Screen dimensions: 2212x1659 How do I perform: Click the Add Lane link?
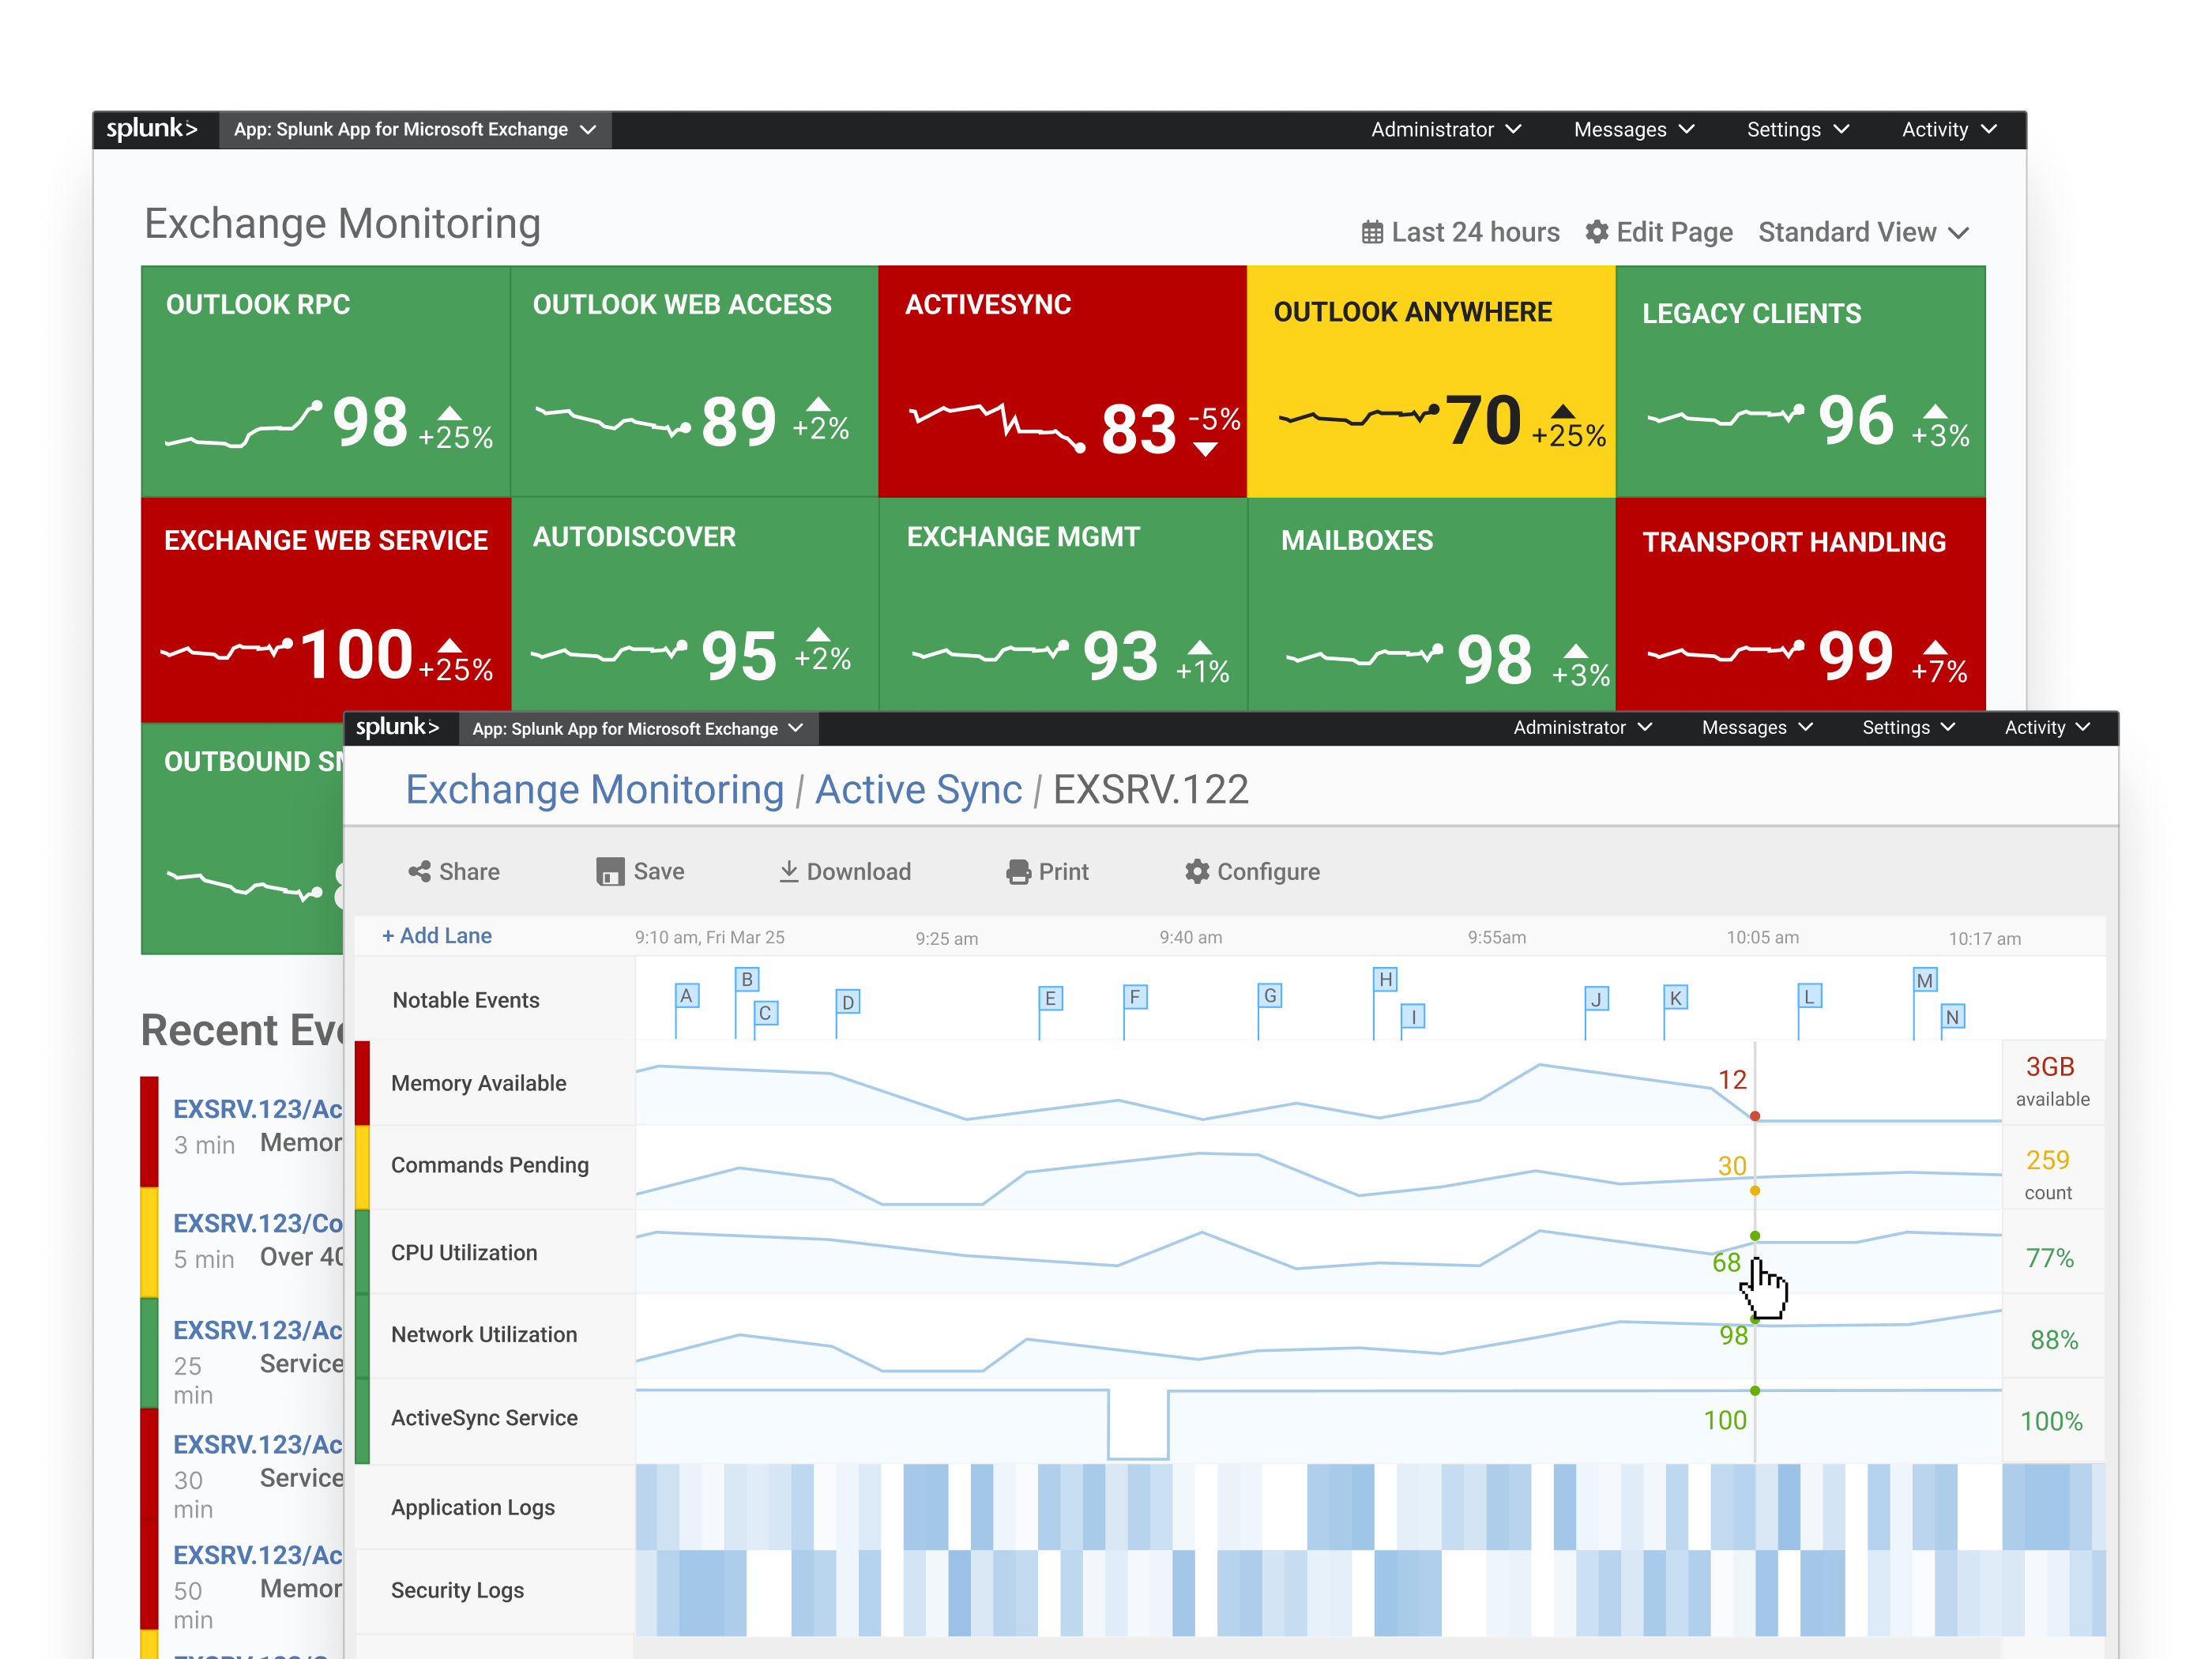pyautogui.click(x=437, y=936)
